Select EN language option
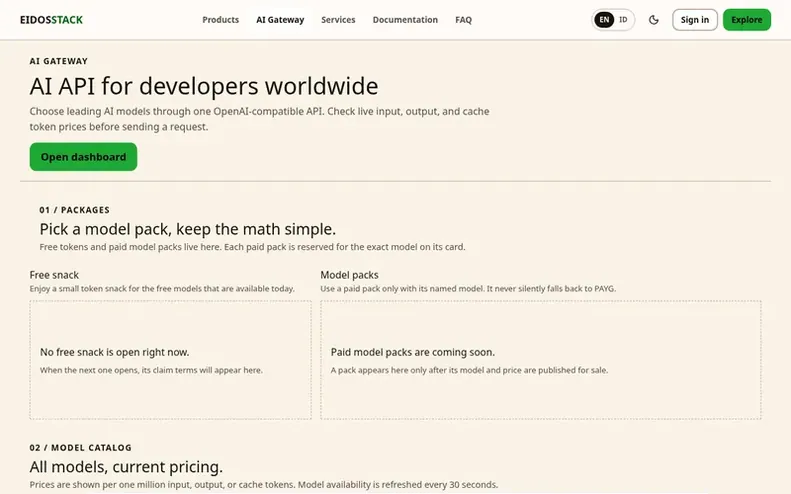This screenshot has height=494, width=791. (604, 20)
